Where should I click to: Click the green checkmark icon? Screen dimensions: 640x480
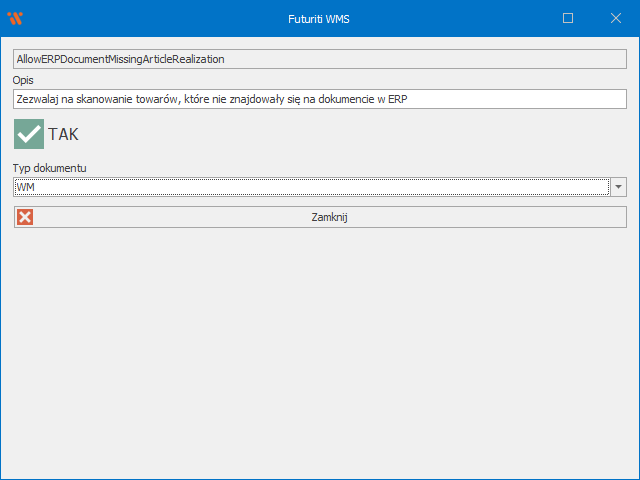coord(29,134)
